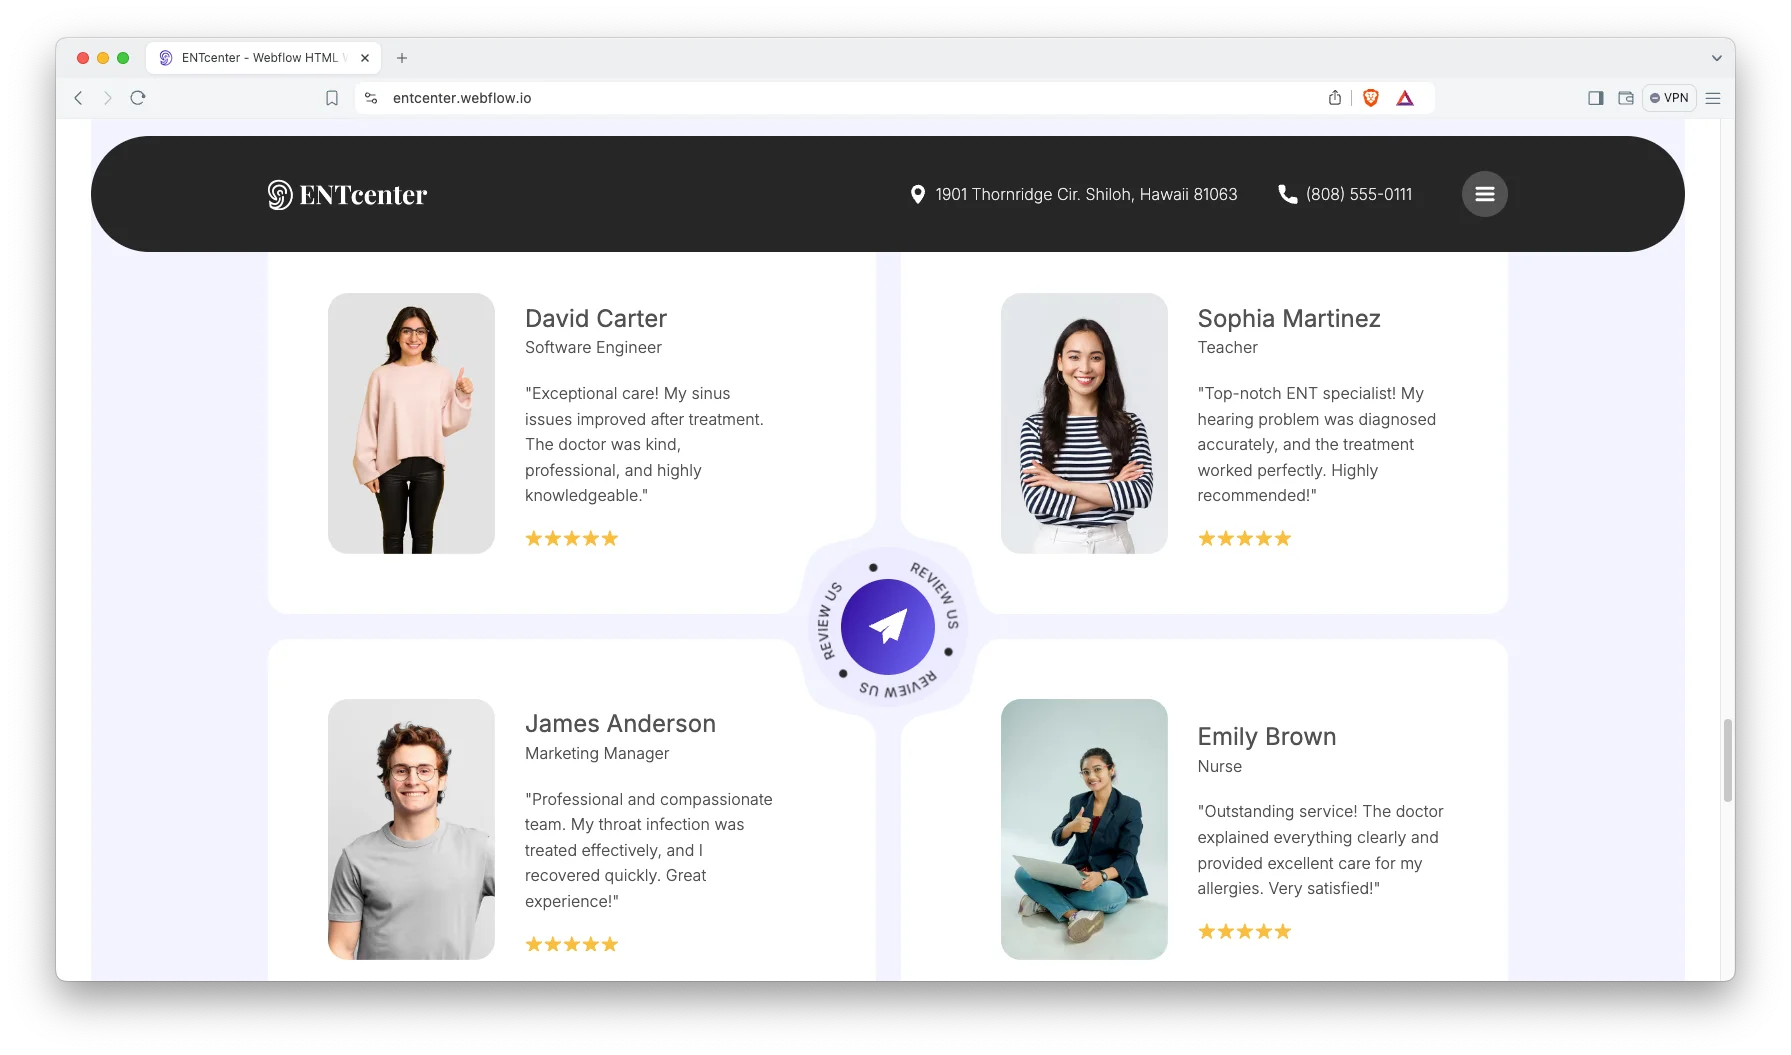This screenshot has width=1791, height=1055.
Task: Click the (808) 555-0111 phone number link
Action: tap(1358, 194)
